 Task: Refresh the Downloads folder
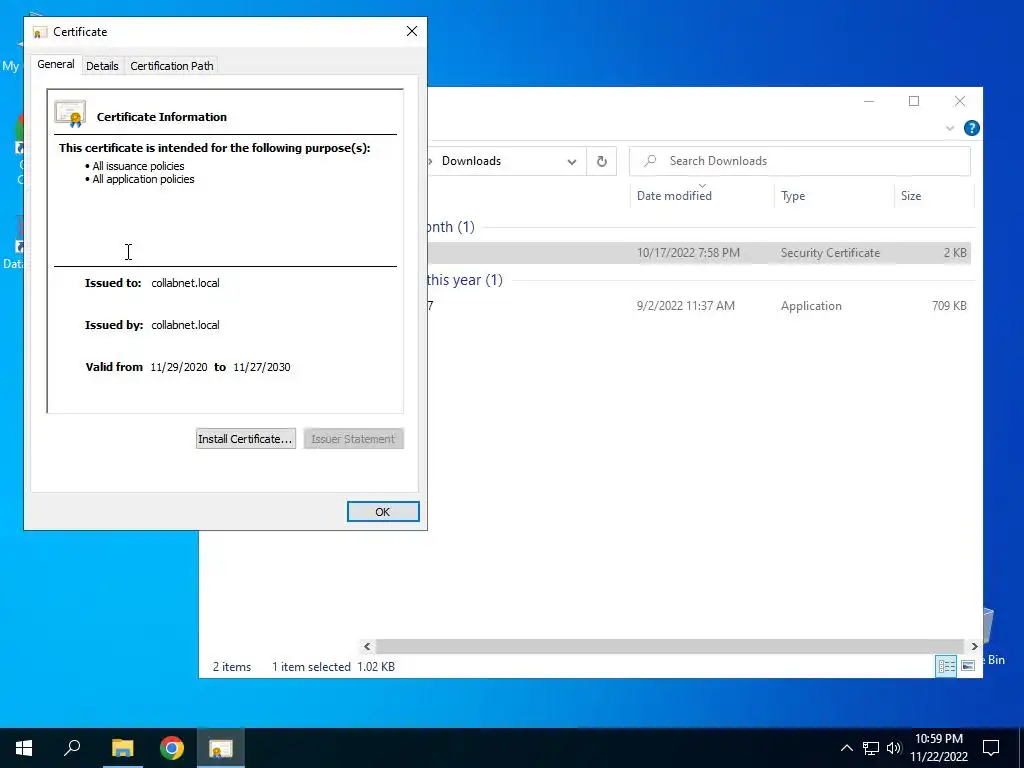point(601,161)
